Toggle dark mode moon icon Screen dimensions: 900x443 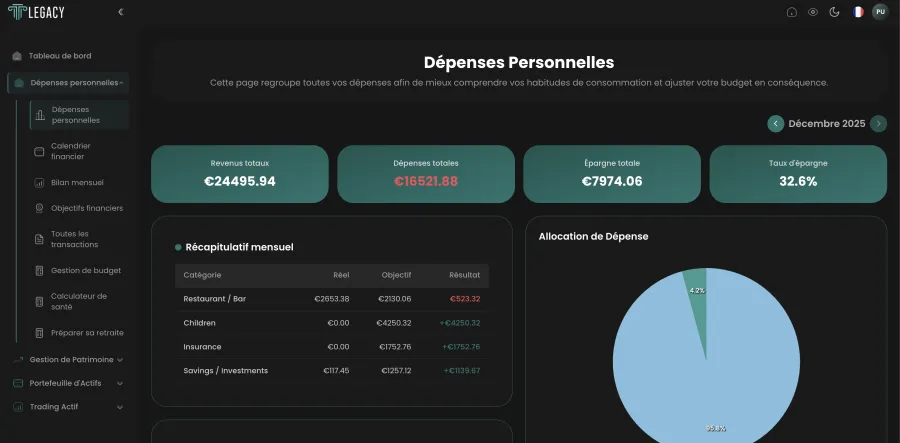click(835, 12)
